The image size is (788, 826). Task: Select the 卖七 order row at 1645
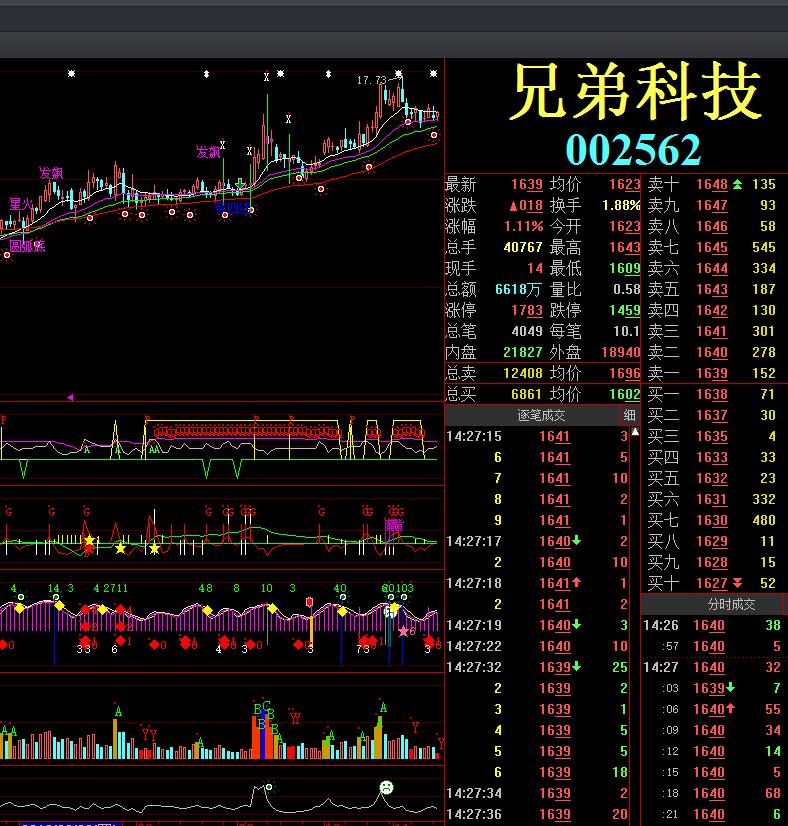(x=712, y=248)
